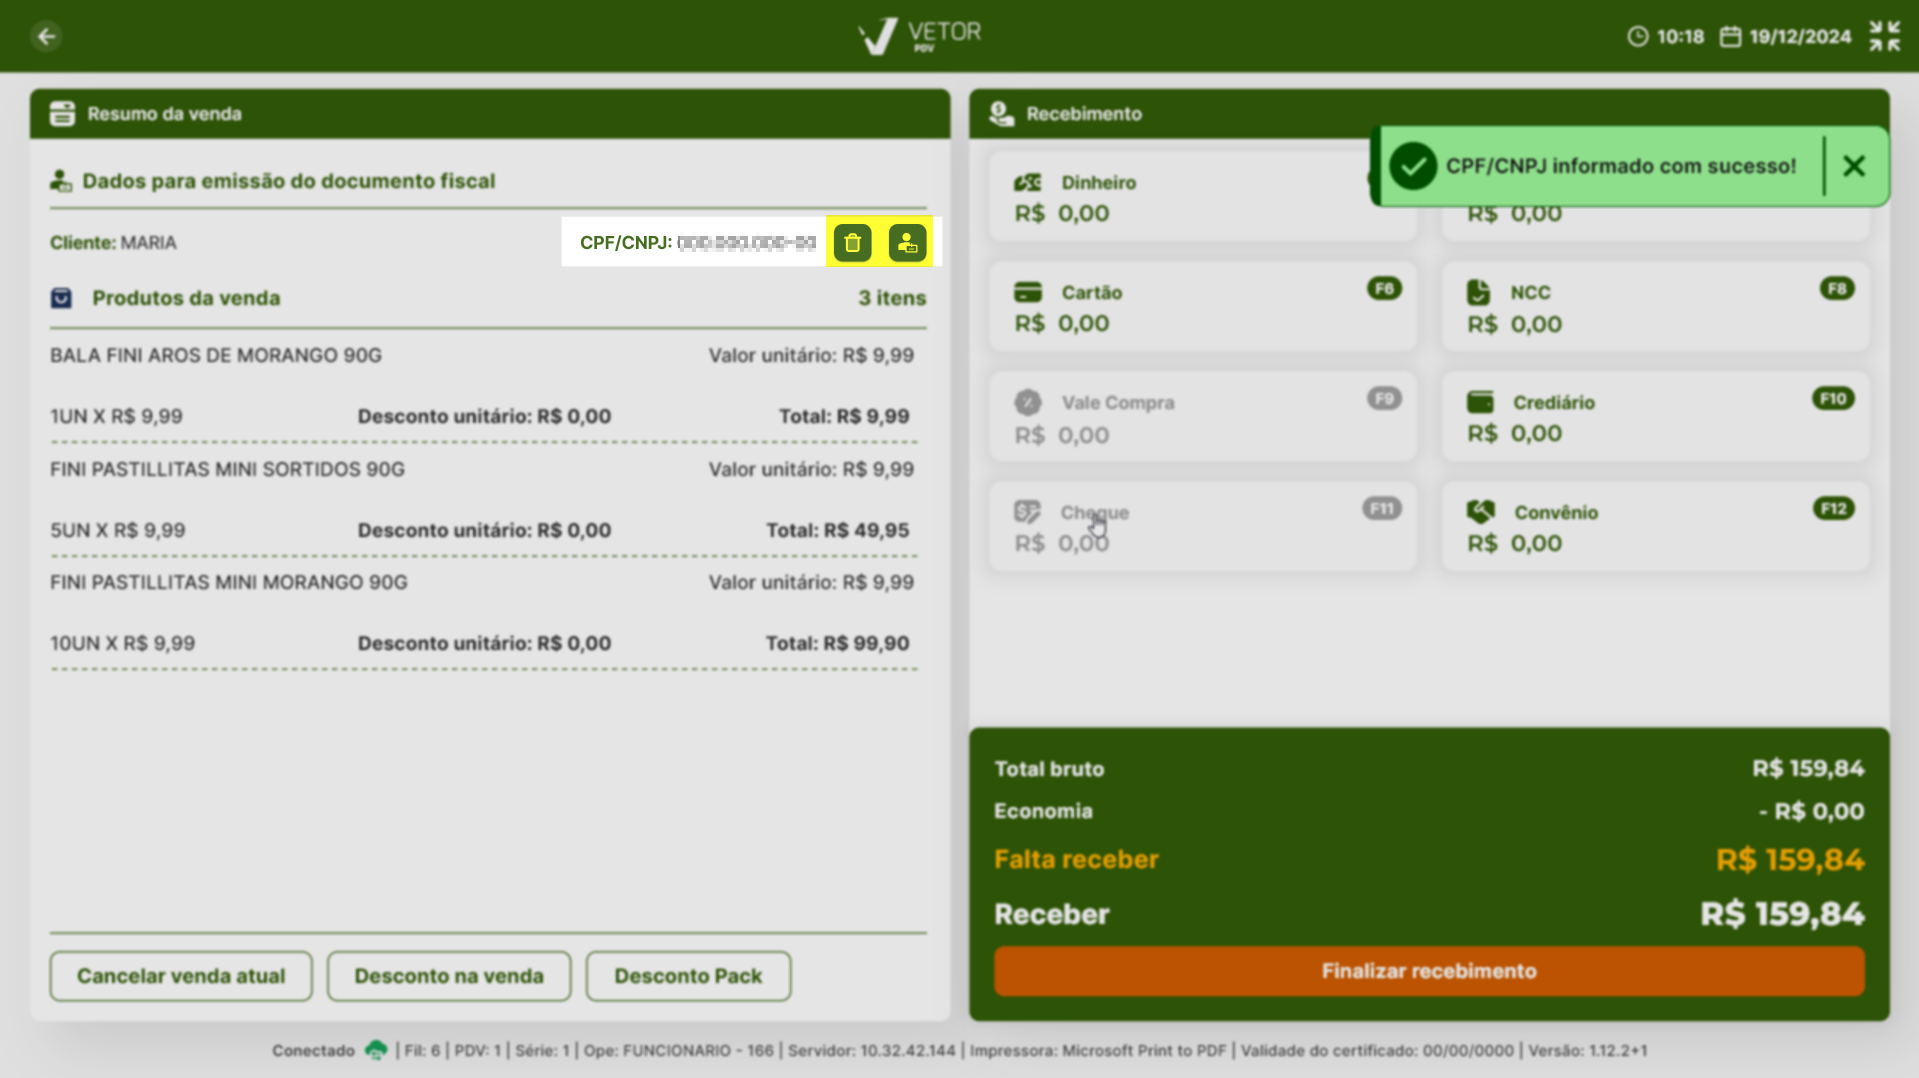Viewport: 1919px width, 1078px height.
Task: Select Crediário payment method card
Action: [1655, 416]
